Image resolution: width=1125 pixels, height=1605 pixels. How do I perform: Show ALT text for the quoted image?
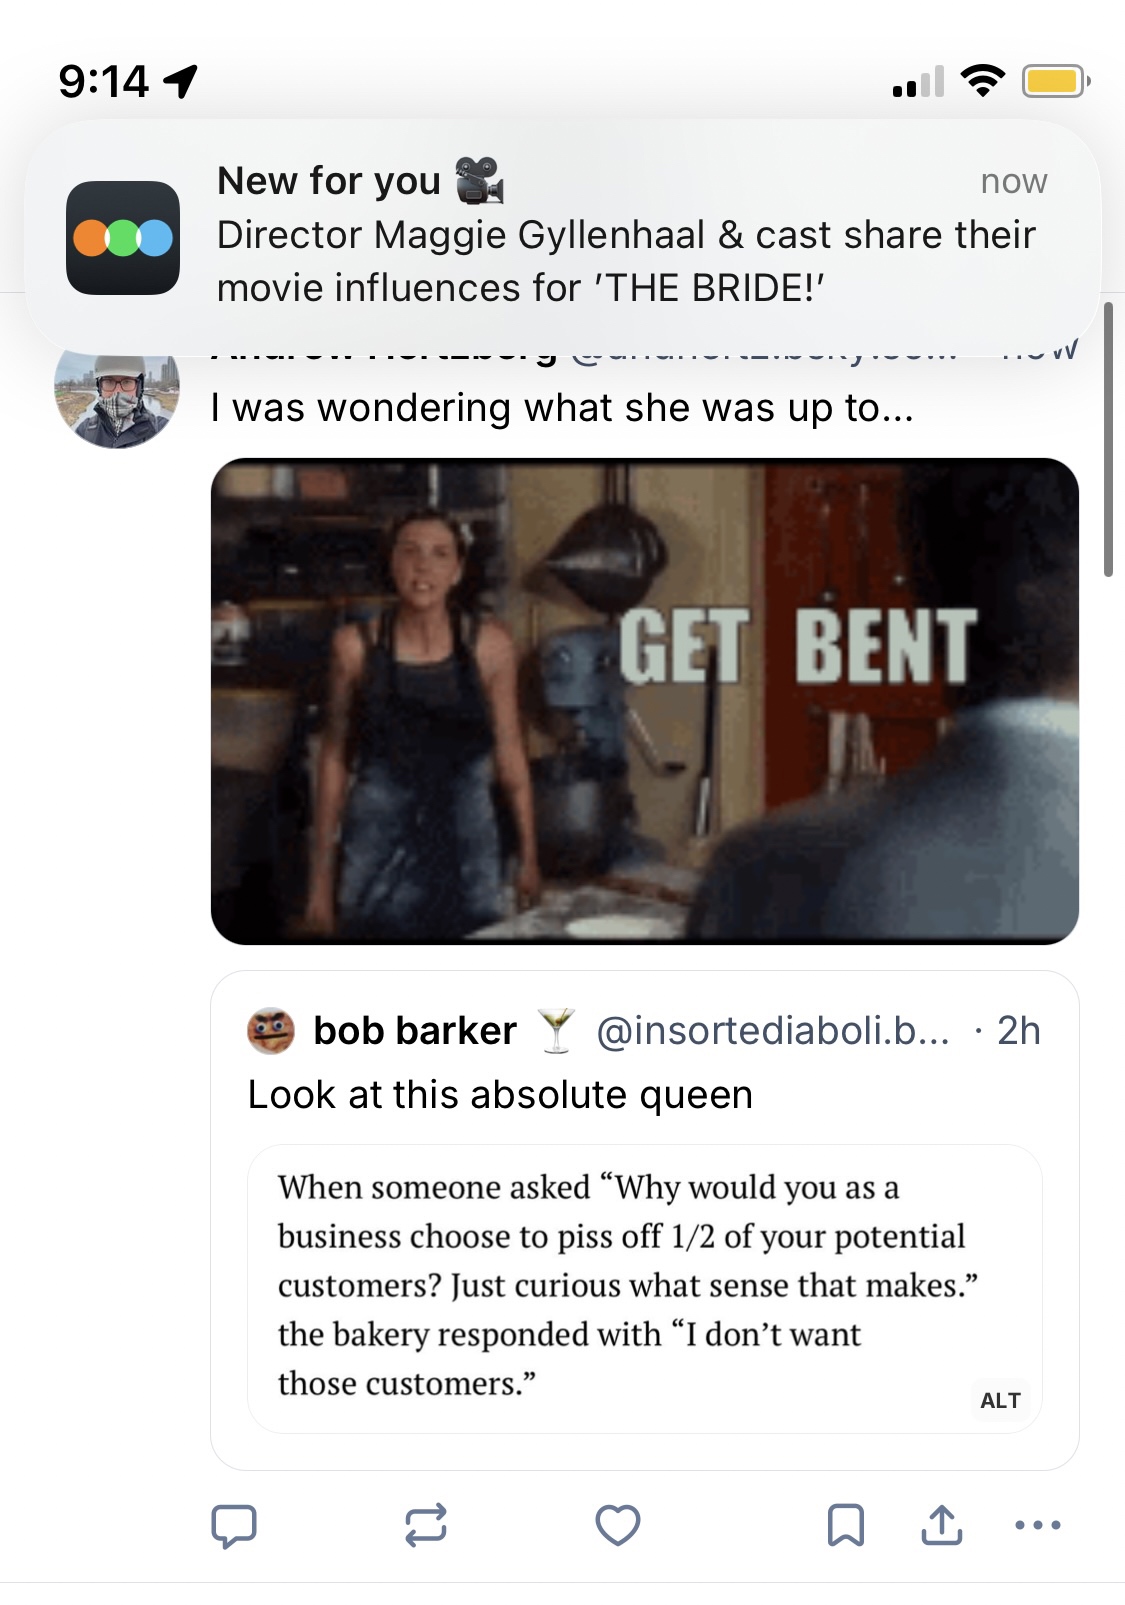tap(1000, 1400)
